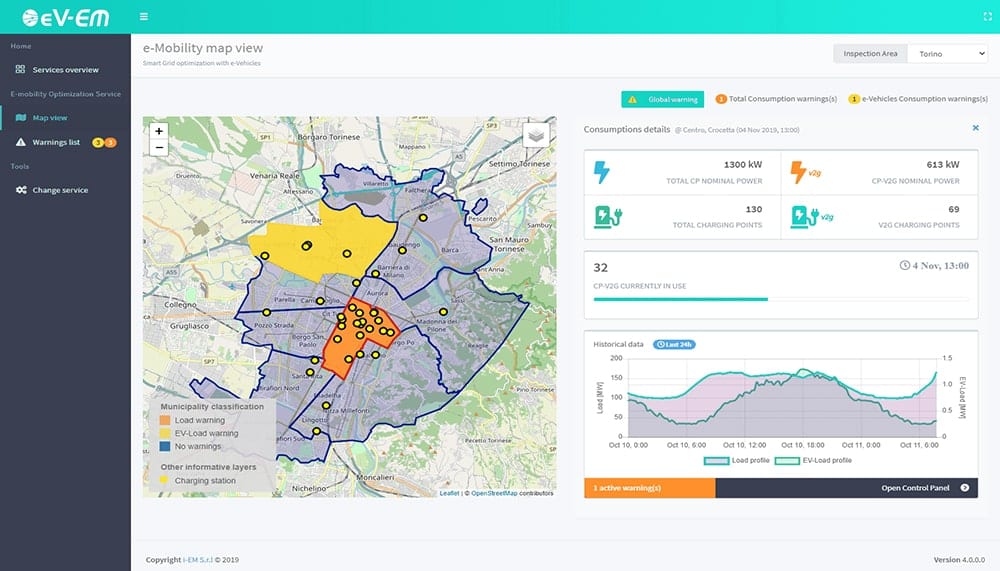Screen dimensions: 1000x571
Task: Click the Historical data chart area
Action: click(x=782, y=397)
